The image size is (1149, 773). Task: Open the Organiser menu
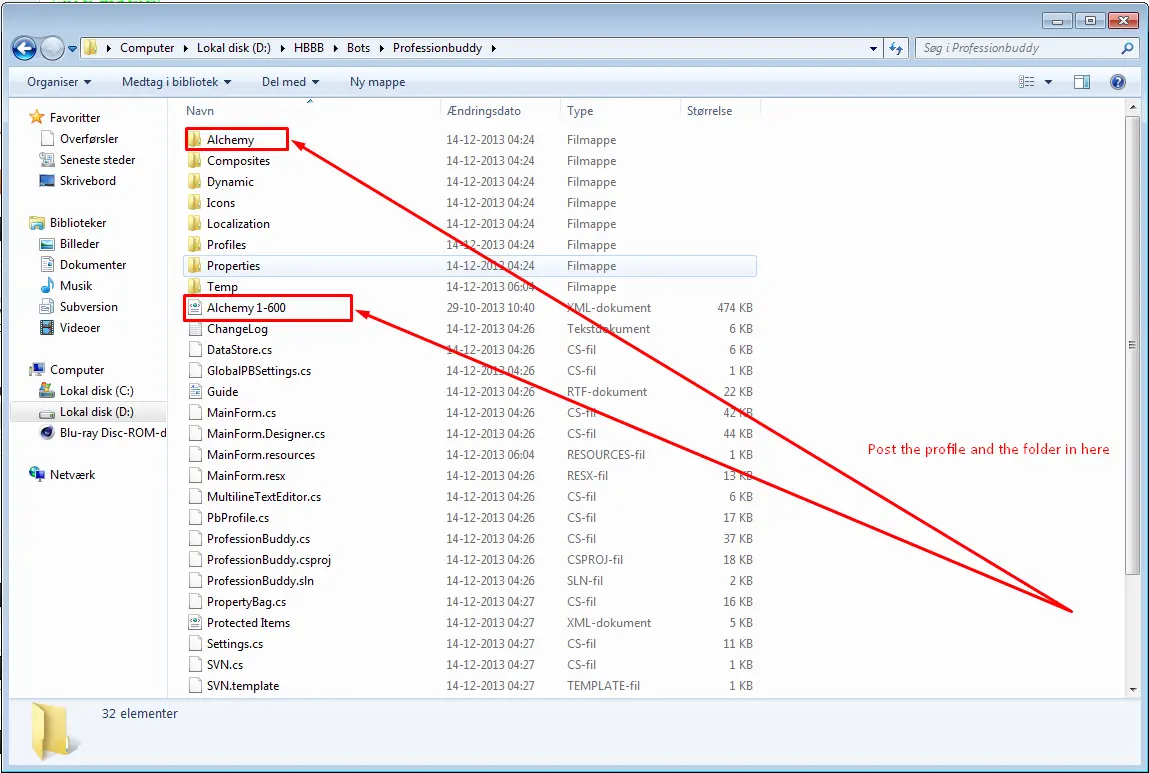pyautogui.click(x=59, y=82)
